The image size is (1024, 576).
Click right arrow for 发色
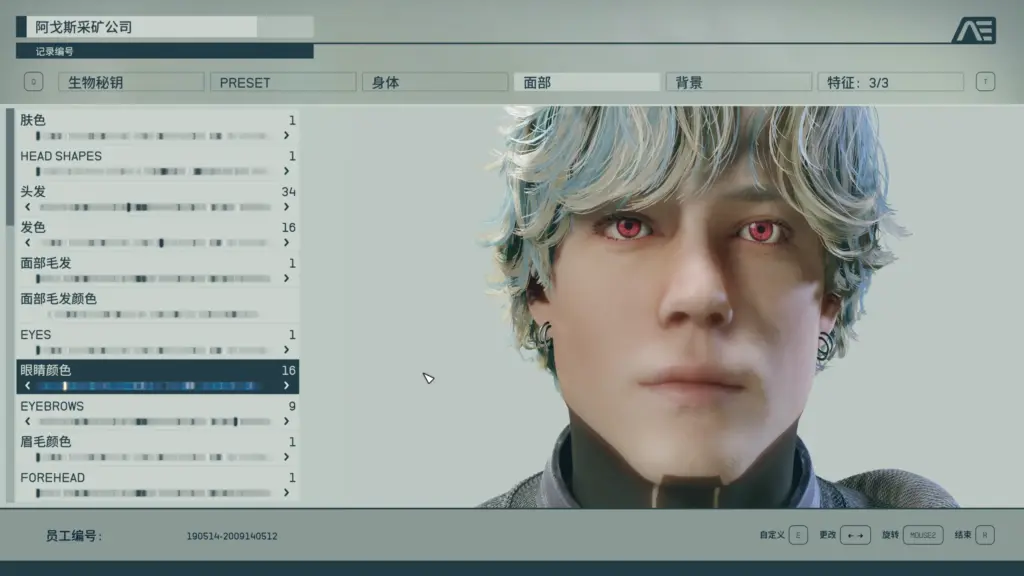(286, 243)
